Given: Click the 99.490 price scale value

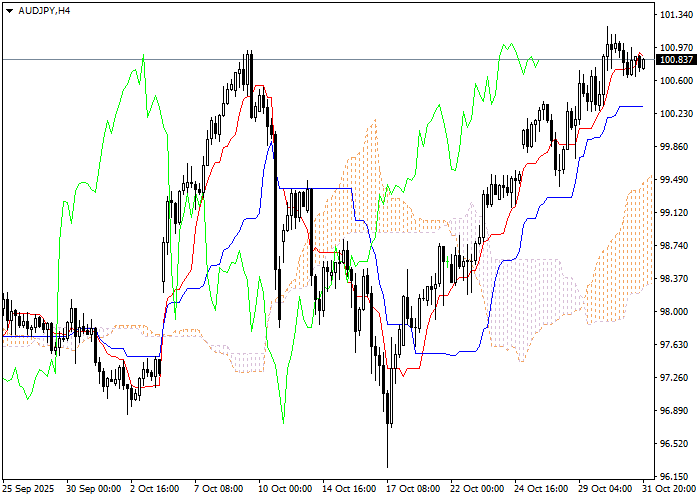Looking at the screenshot, I should [x=676, y=180].
